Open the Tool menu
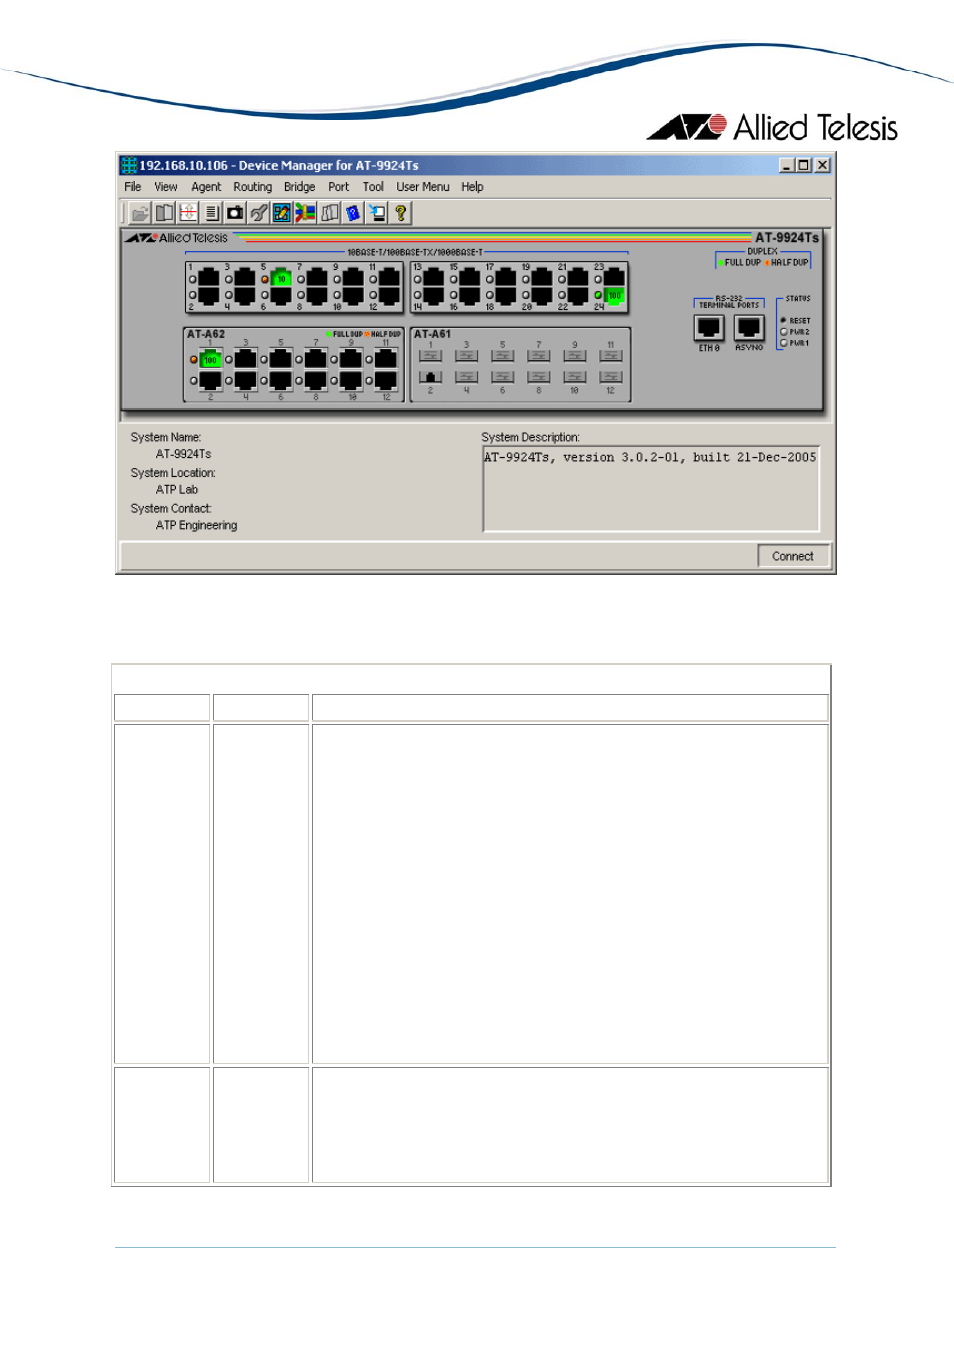This screenshot has width=954, height=1350. [x=373, y=187]
